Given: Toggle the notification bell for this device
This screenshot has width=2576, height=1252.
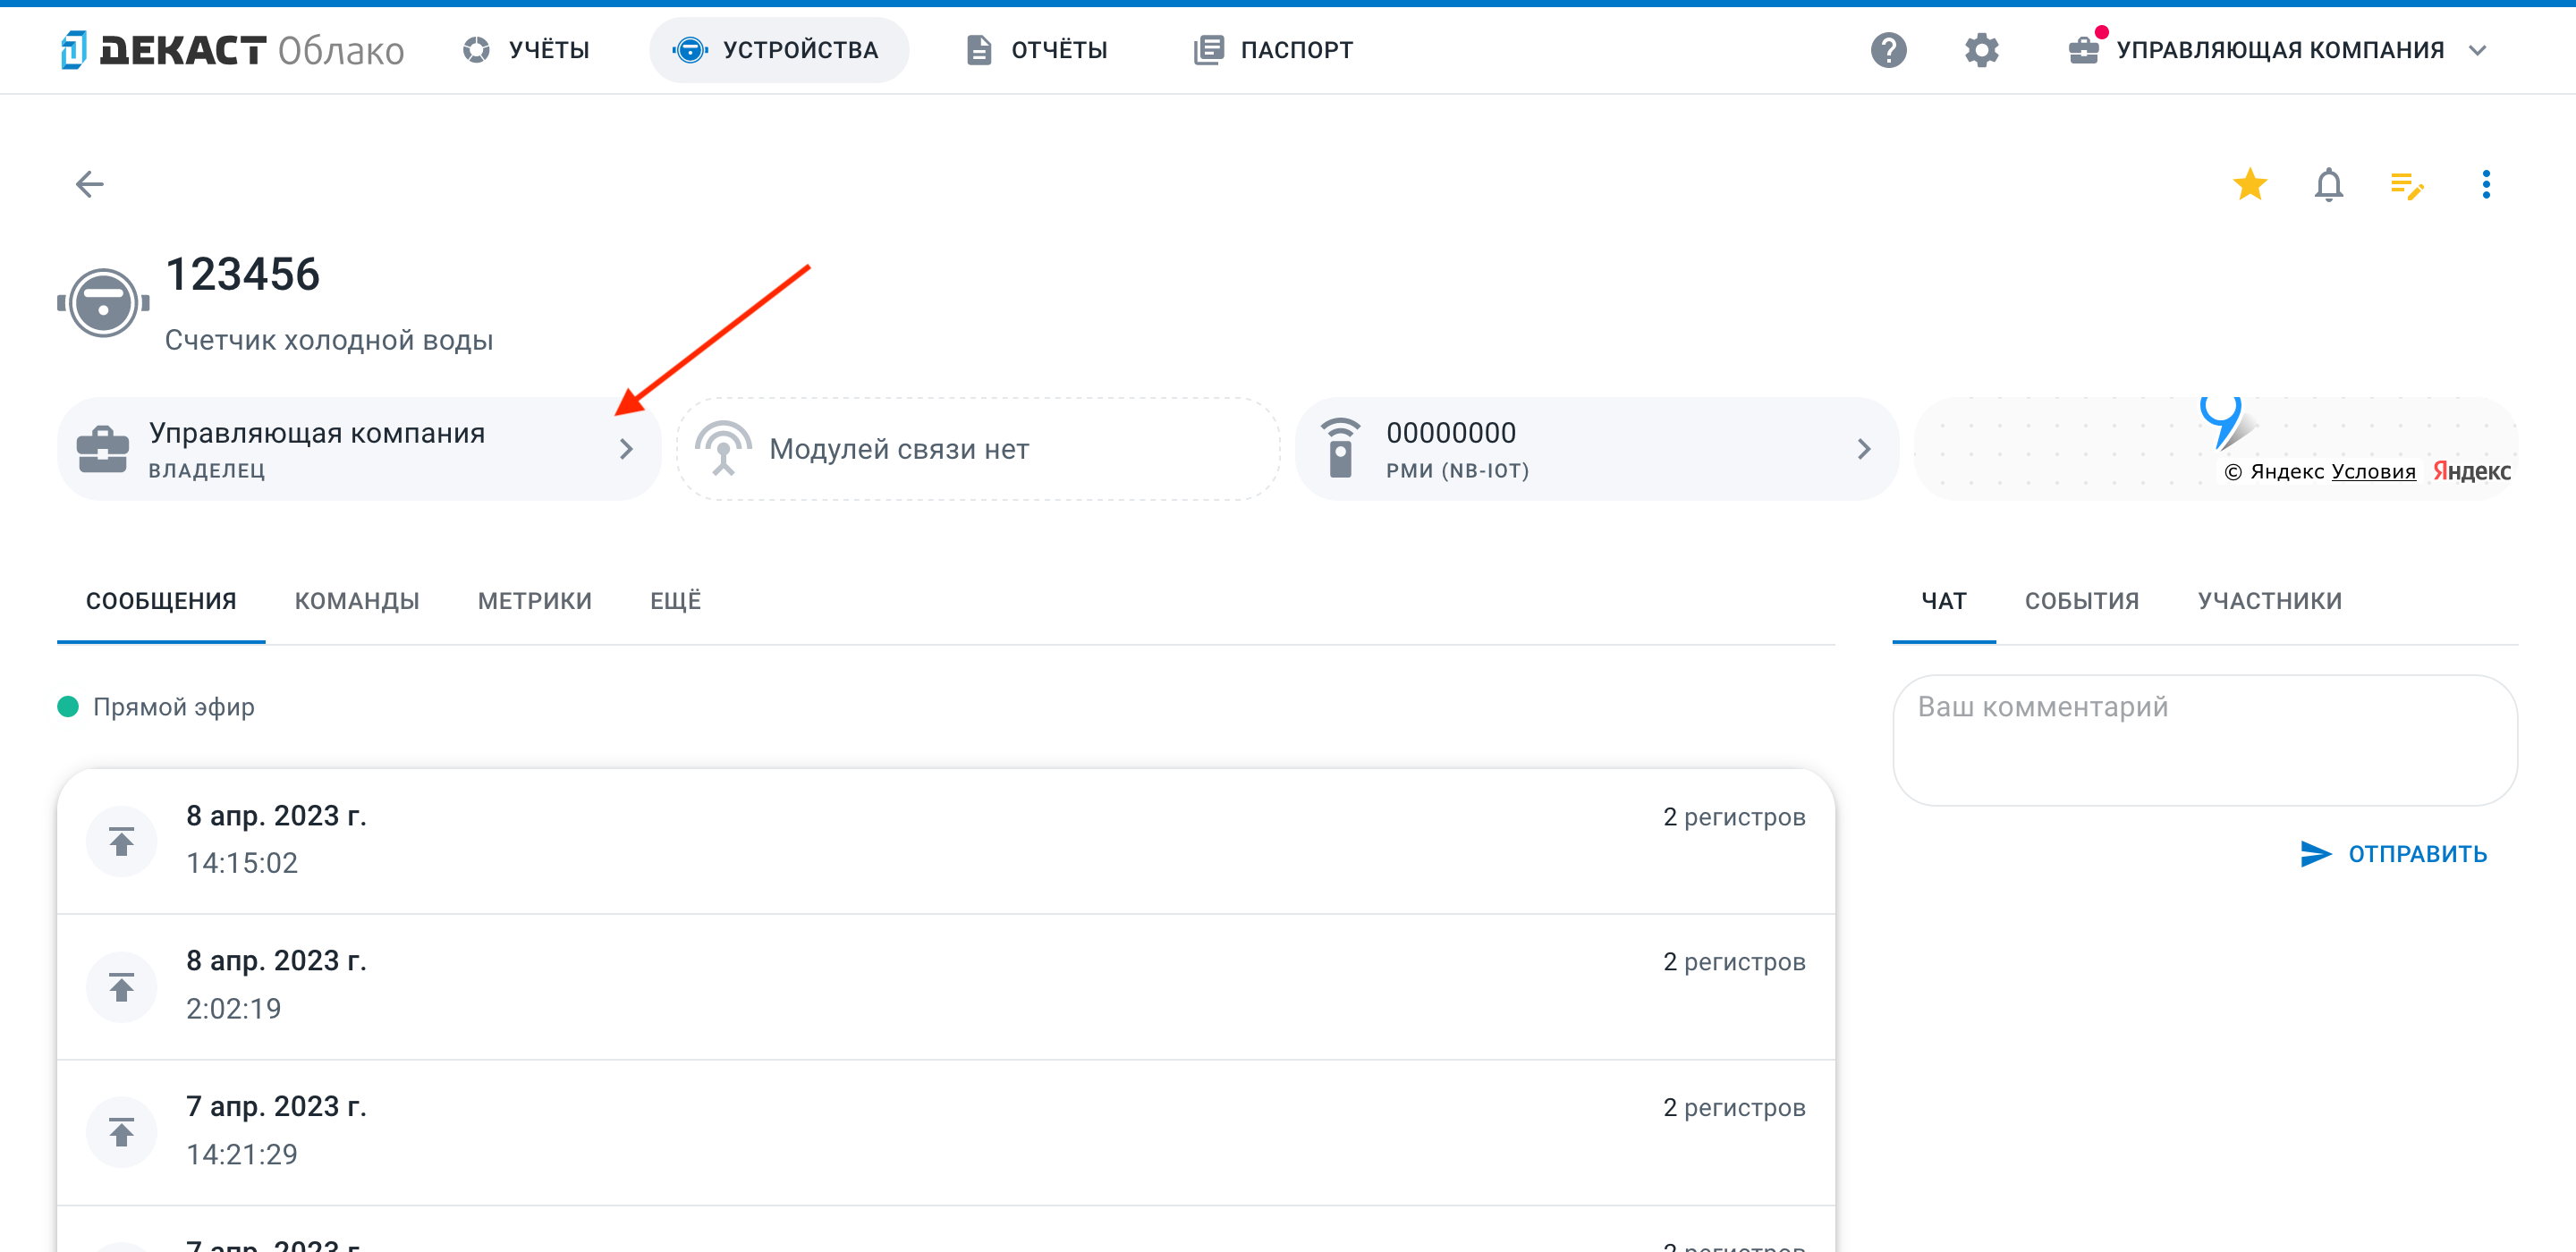Looking at the screenshot, I should (2329, 184).
